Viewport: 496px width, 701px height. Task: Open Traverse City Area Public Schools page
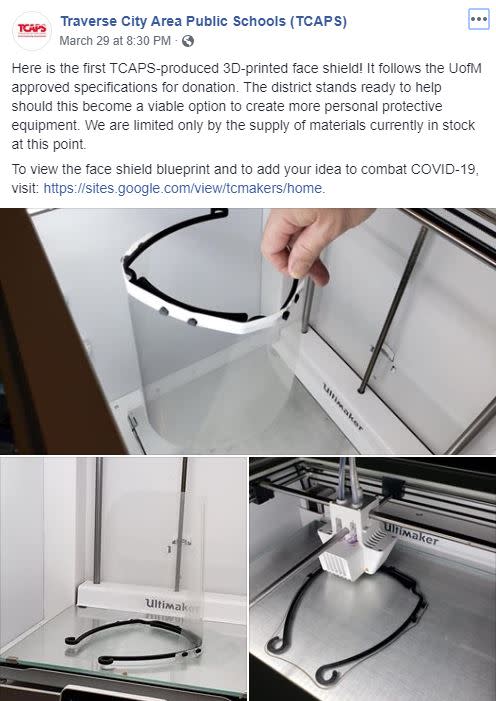pos(203,21)
